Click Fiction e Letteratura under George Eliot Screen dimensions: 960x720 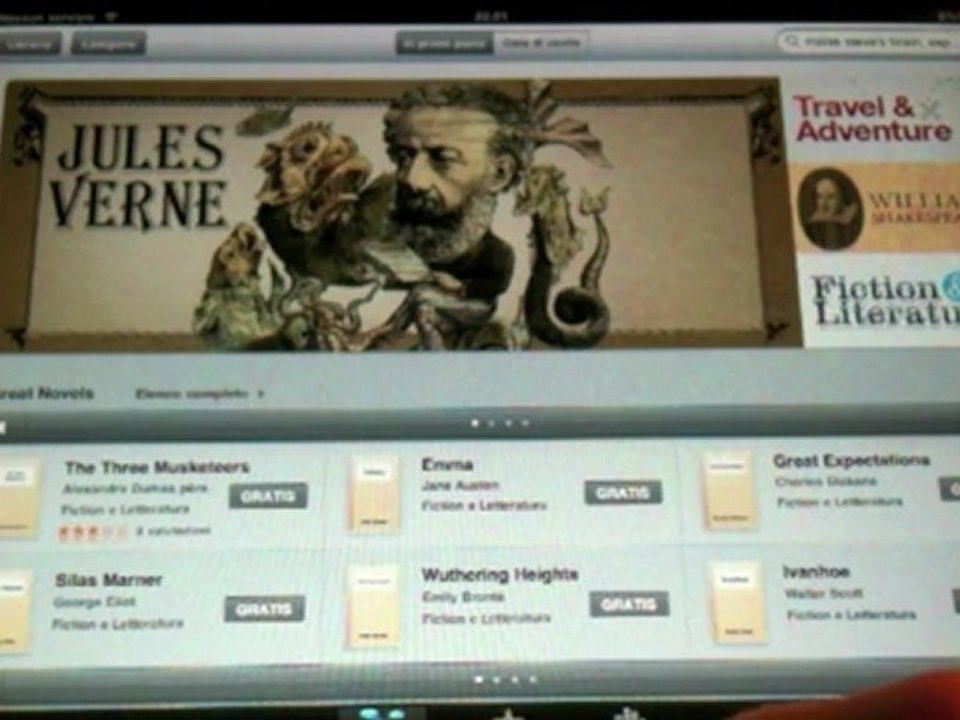coord(118,624)
